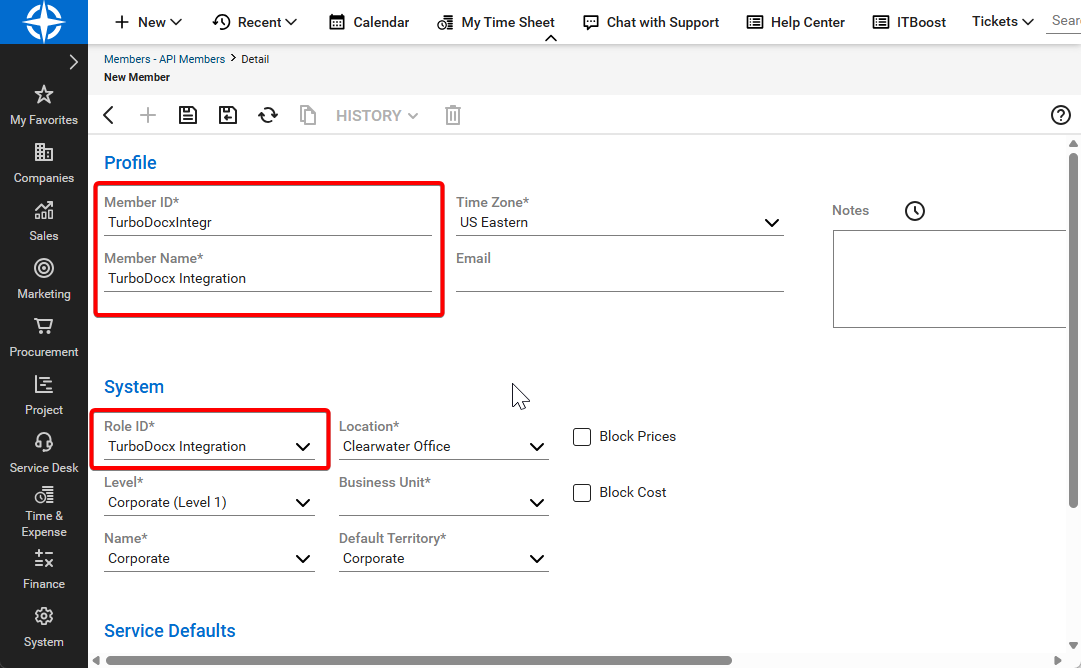
Task: Expand the sidebar navigation arrow
Action: coord(73,62)
